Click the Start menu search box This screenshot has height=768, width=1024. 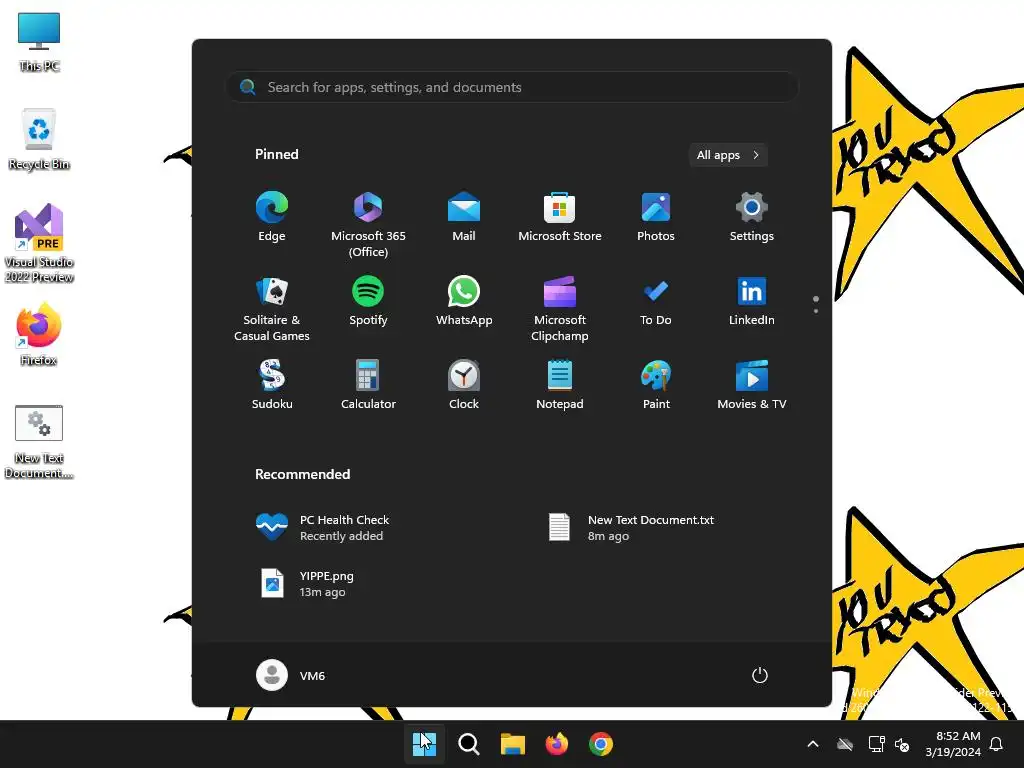(512, 87)
